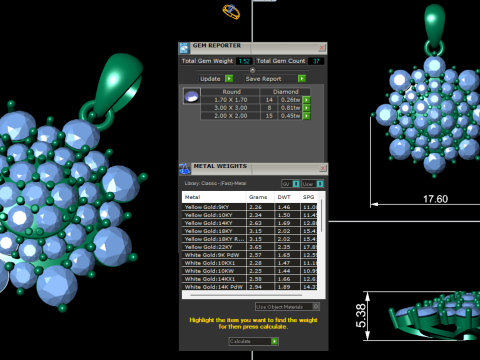Click the 1.70 X 1.70 size cell
The height and width of the screenshot is (360, 480).
point(230,100)
